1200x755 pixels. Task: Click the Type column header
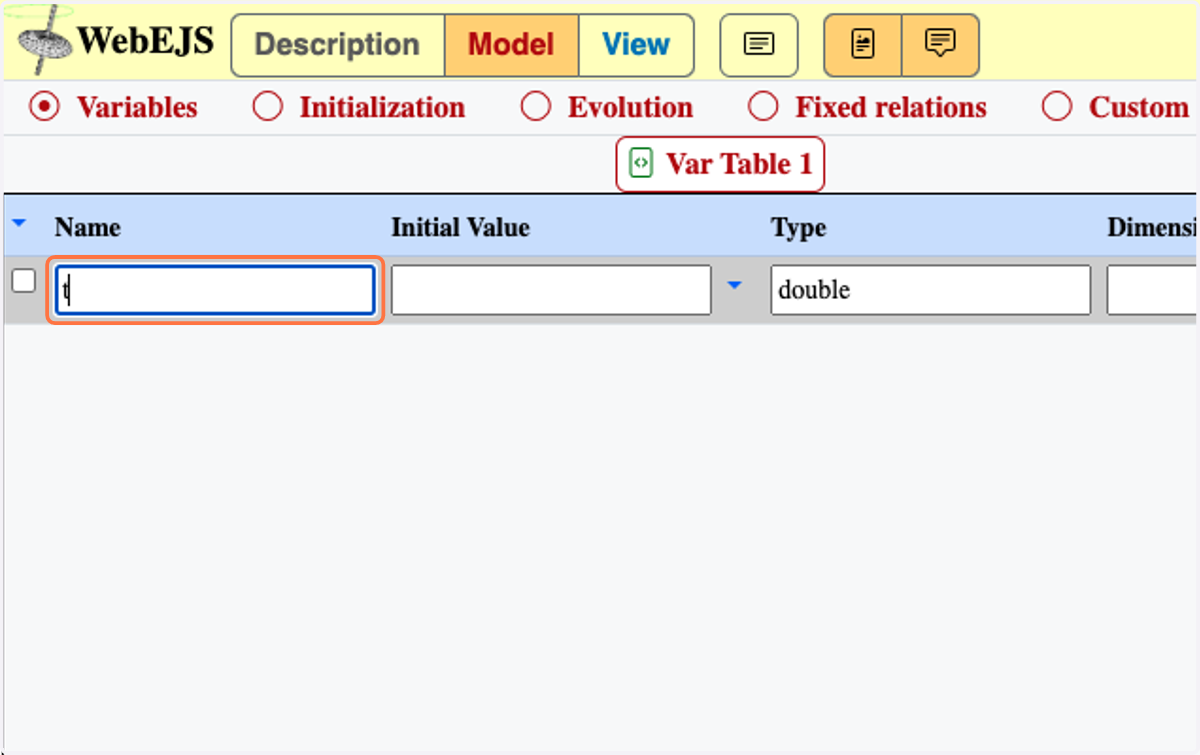point(798,228)
